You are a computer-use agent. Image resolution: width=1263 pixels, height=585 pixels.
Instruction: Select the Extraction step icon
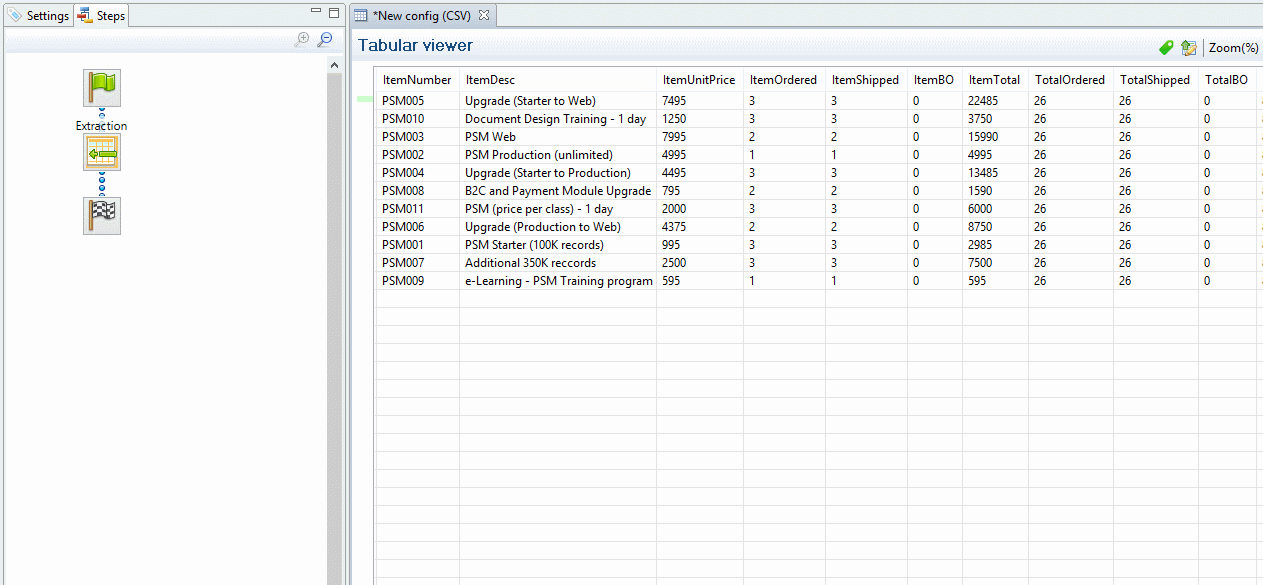(x=102, y=152)
